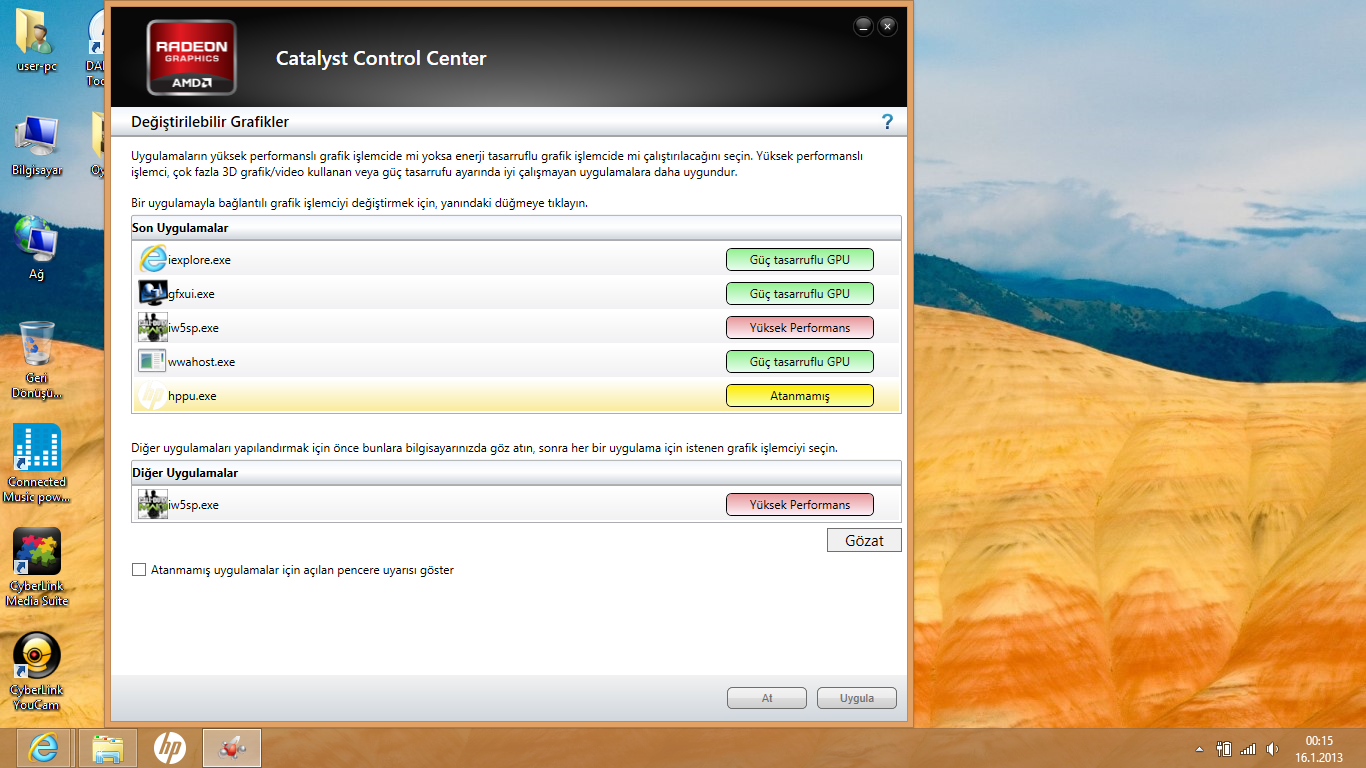Select the gfxui.exe row text
Viewport: 1366px width, 768px height.
tap(191, 294)
